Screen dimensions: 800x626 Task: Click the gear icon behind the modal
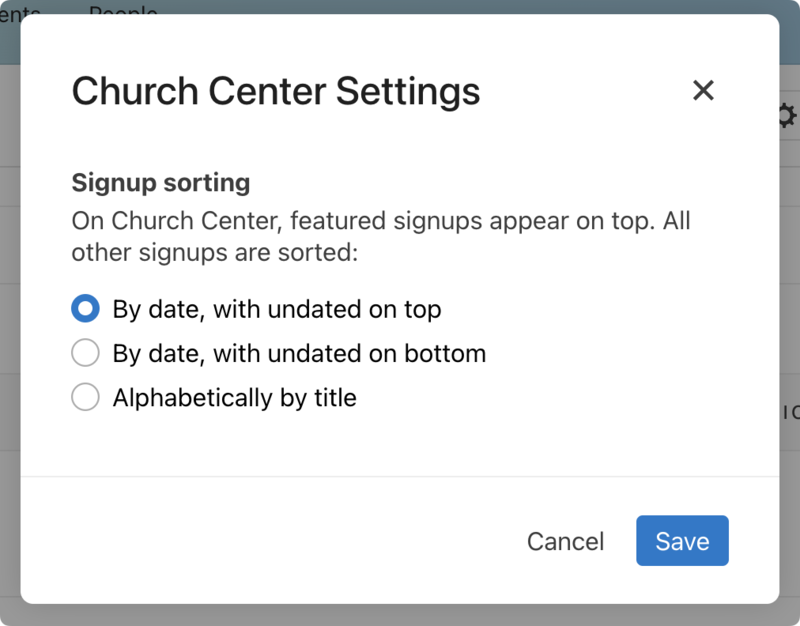click(x=786, y=115)
